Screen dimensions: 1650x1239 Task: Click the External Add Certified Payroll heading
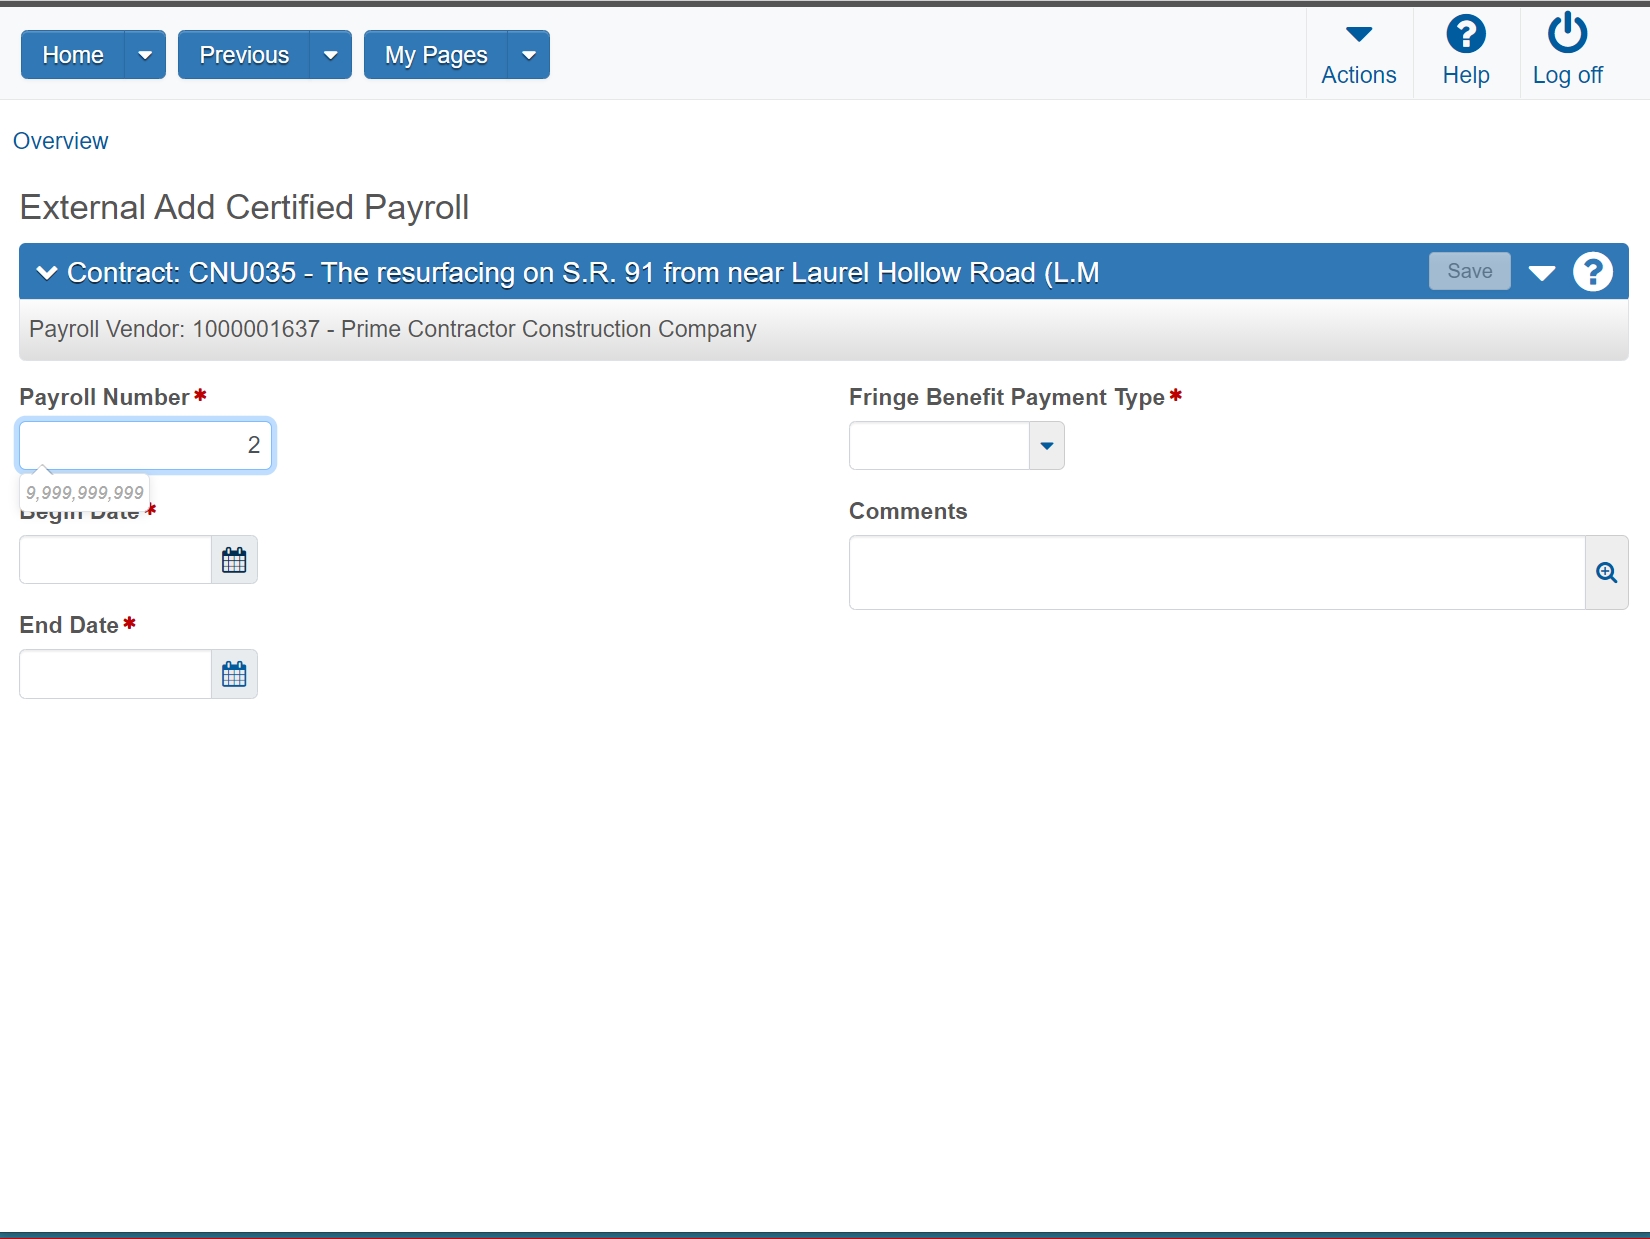tap(244, 207)
